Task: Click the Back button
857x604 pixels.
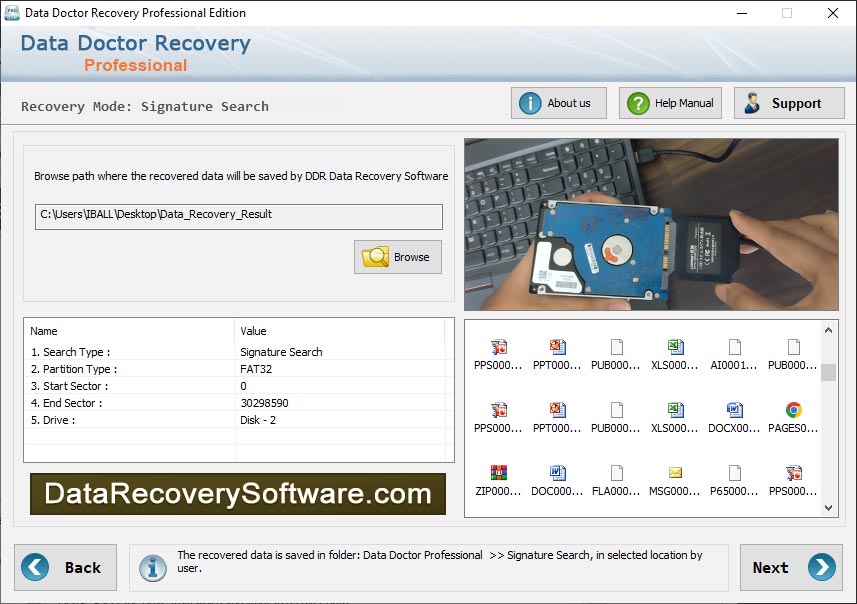Action: 65,567
